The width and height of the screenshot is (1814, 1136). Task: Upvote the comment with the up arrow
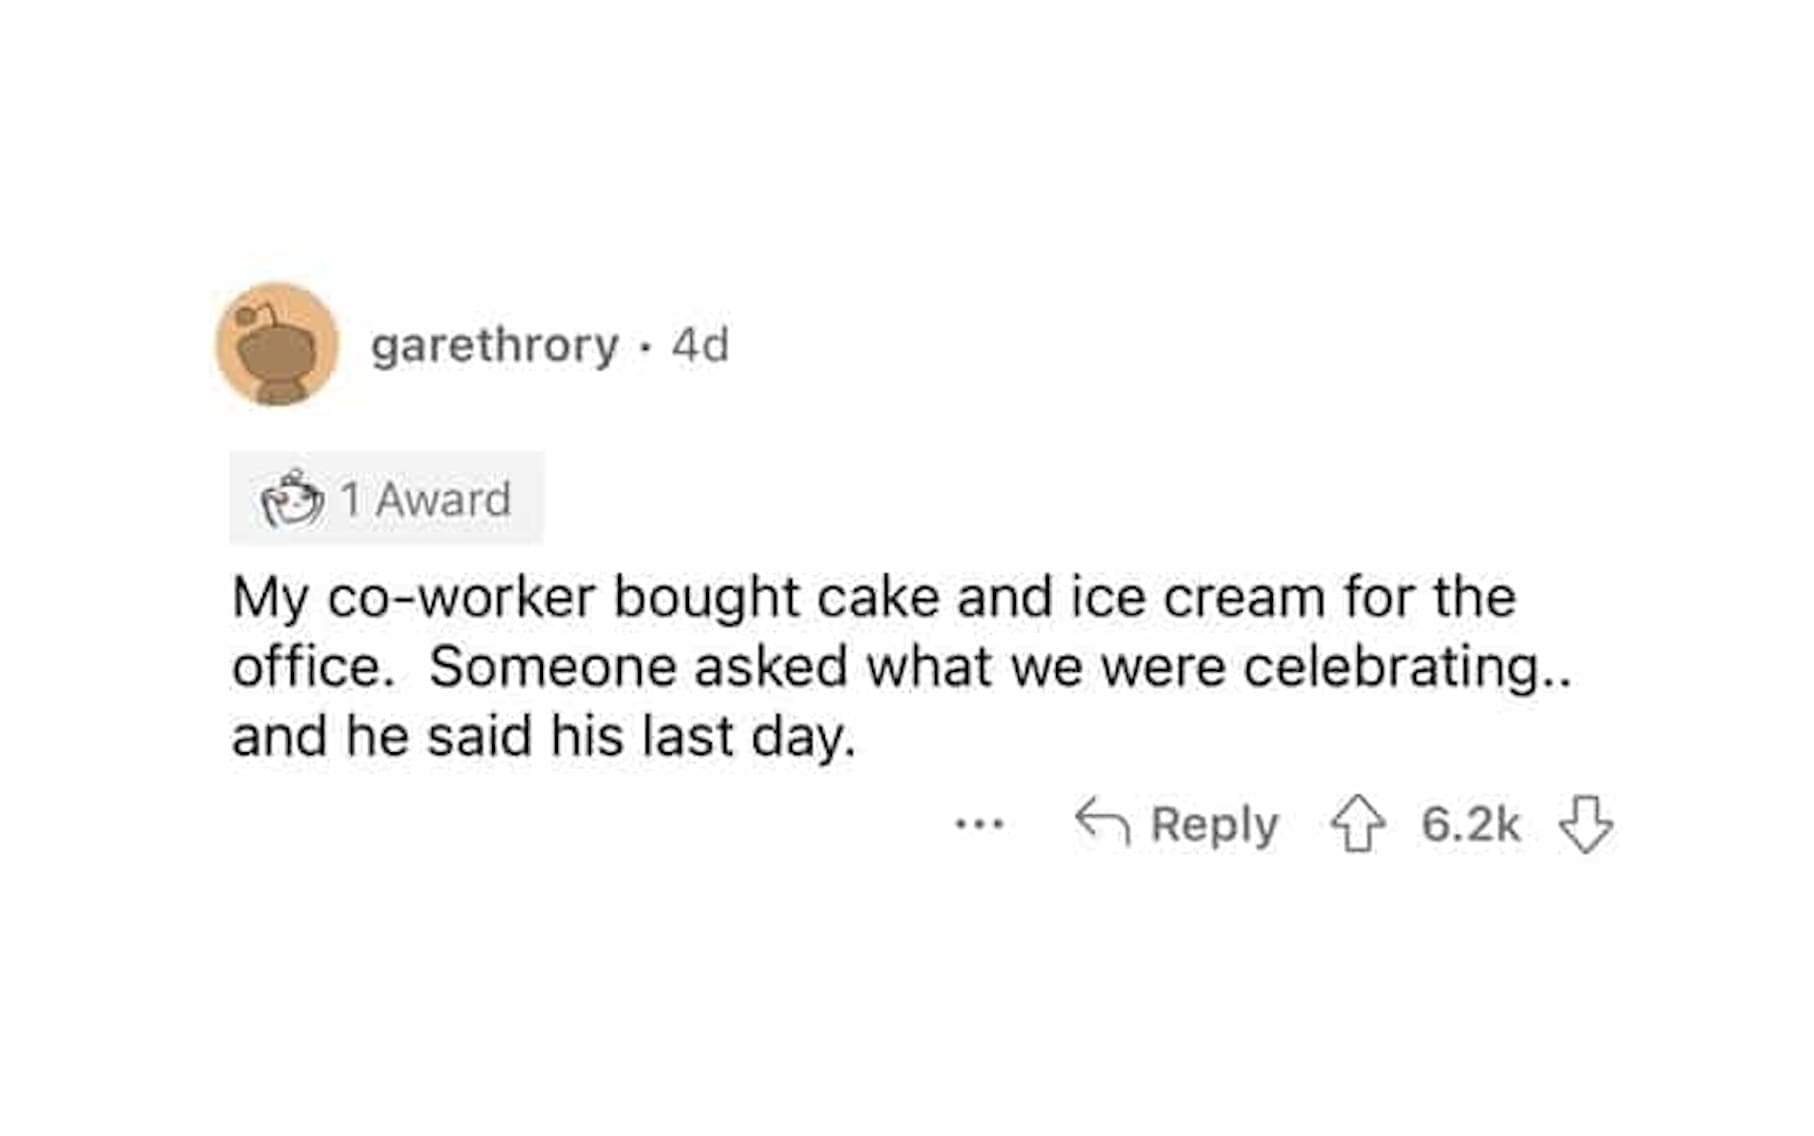coord(1357,823)
